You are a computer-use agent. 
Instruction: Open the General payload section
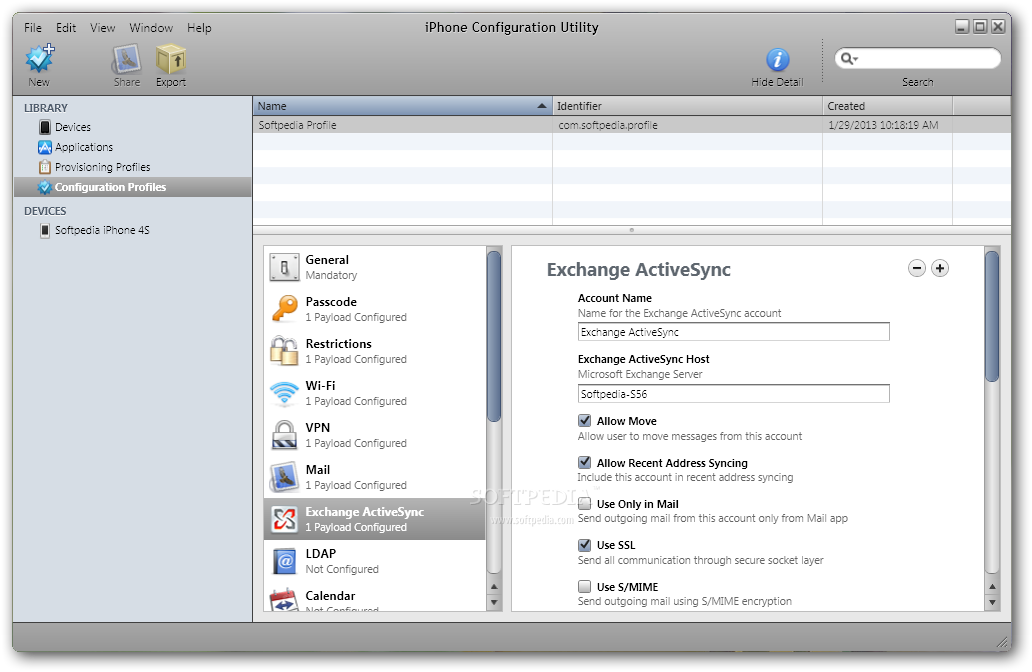point(375,267)
